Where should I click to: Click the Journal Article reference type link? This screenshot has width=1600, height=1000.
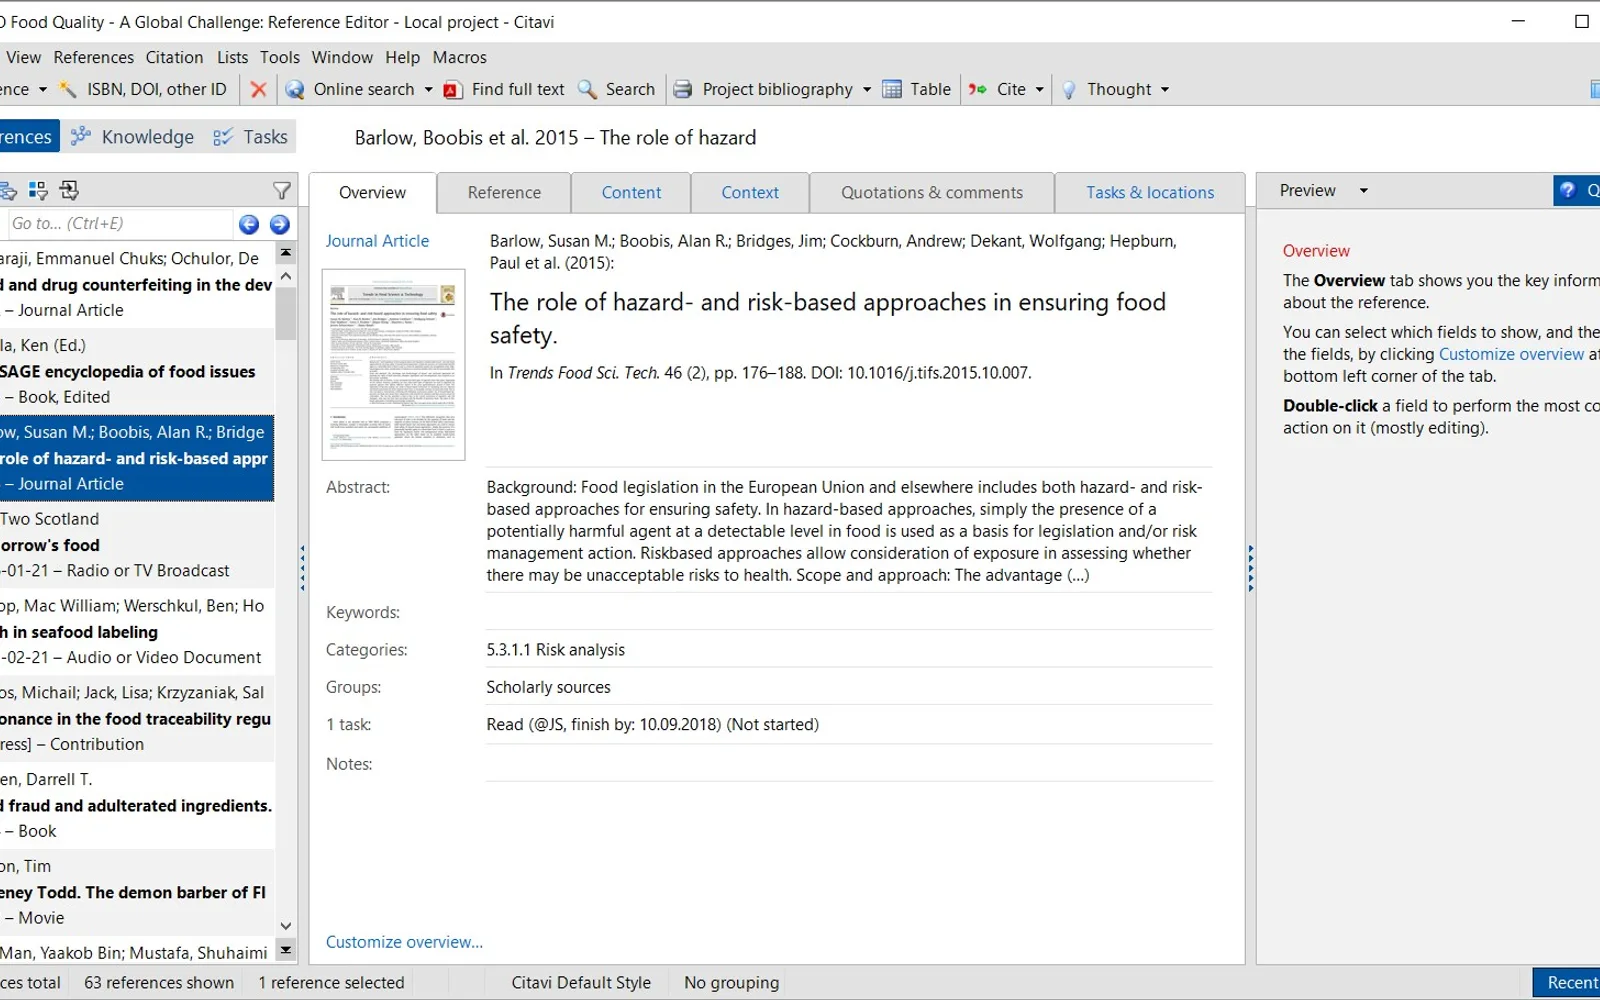(377, 241)
